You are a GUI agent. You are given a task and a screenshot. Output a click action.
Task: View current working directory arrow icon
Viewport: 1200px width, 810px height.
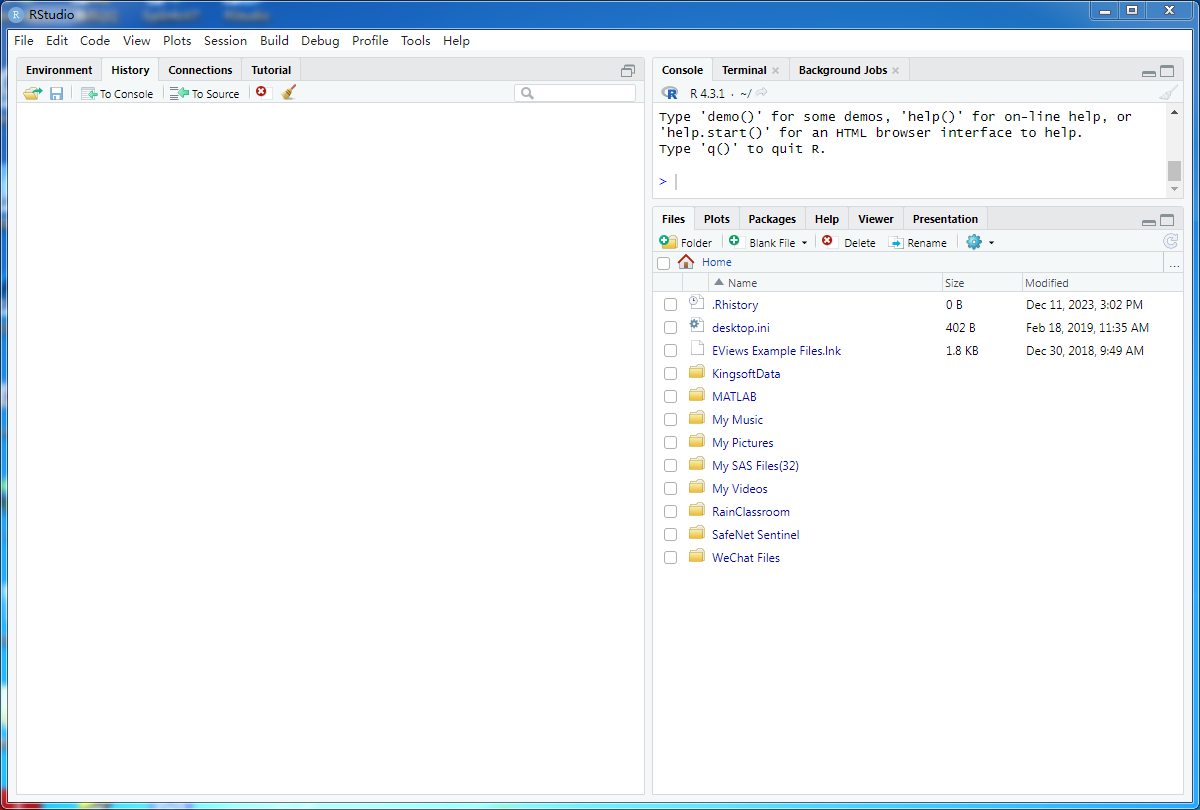tap(762, 93)
